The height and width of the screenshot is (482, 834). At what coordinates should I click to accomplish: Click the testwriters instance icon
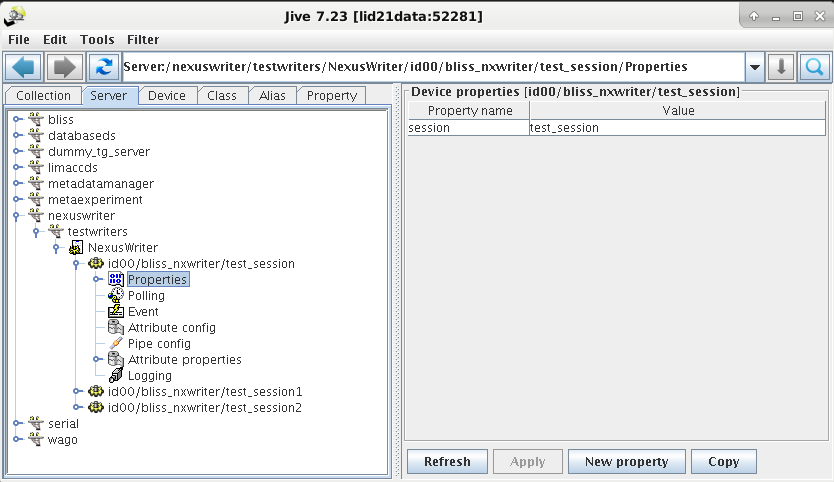[56, 231]
